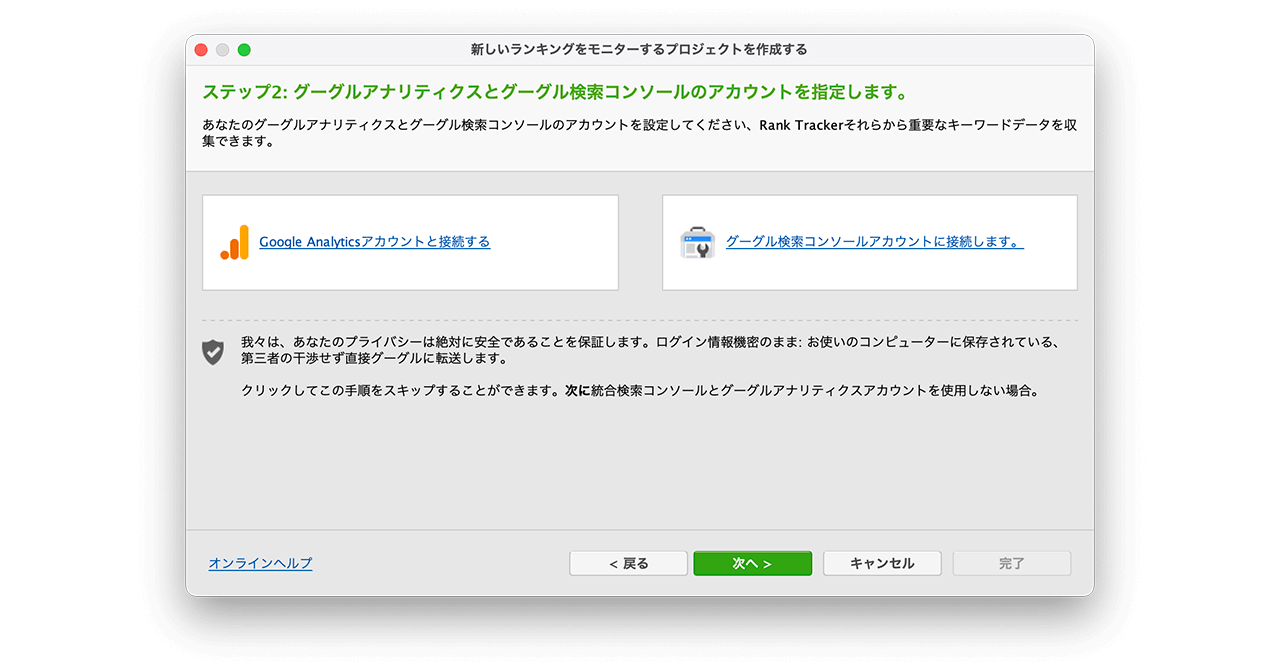The width and height of the screenshot is (1280, 670).
Task: Proceed with the green 次へ > button
Action: (752, 563)
